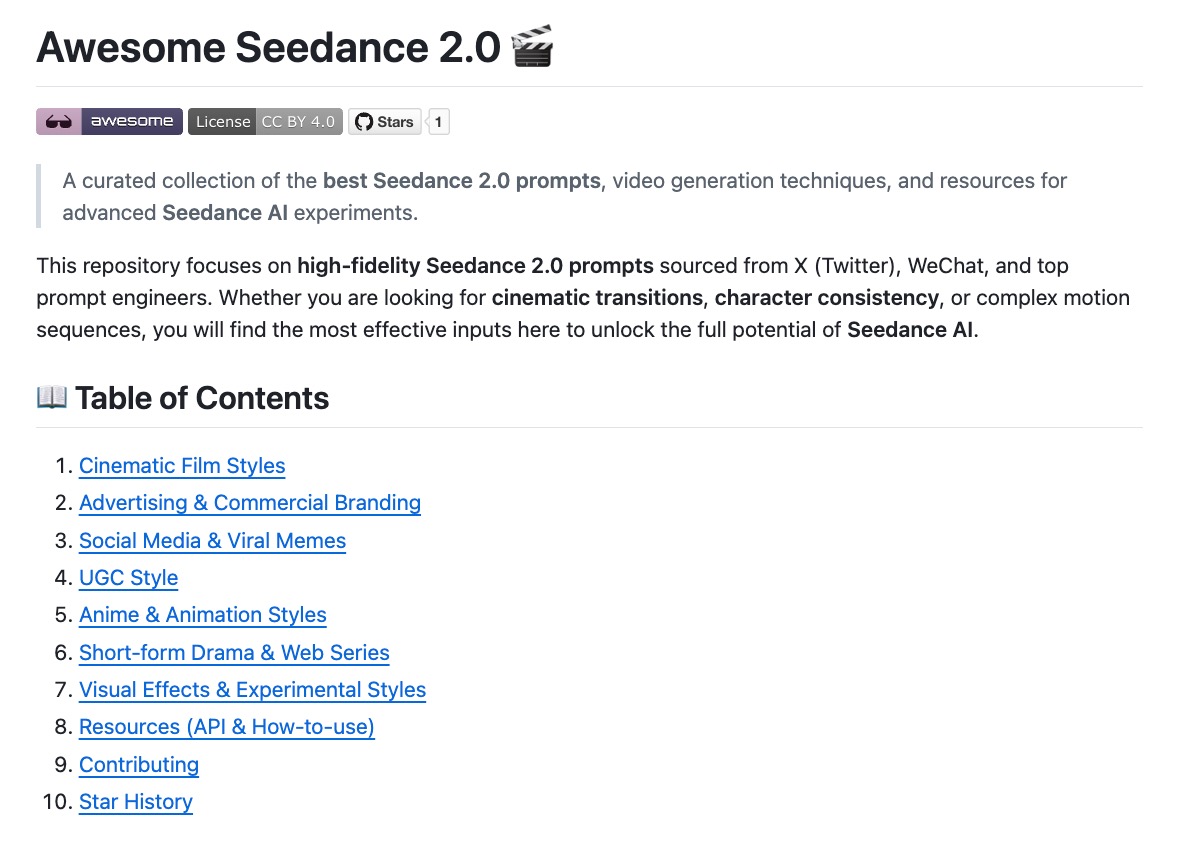
Task: Click the GitHub Stars badge button
Action: pos(385,122)
